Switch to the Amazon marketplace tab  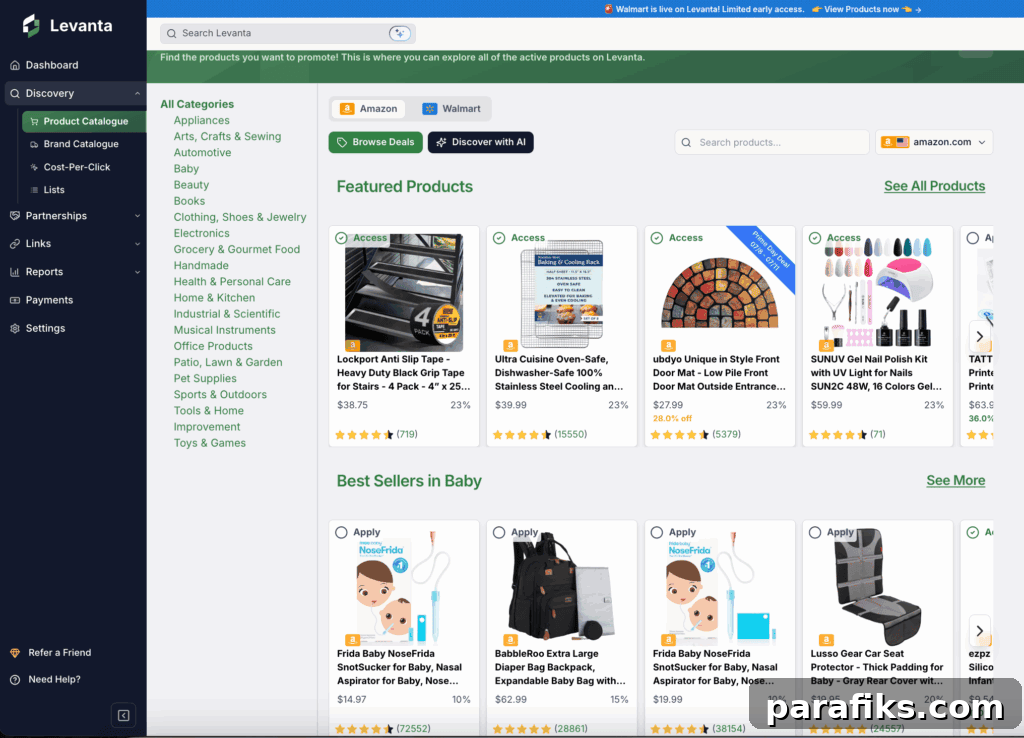click(369, 109)
